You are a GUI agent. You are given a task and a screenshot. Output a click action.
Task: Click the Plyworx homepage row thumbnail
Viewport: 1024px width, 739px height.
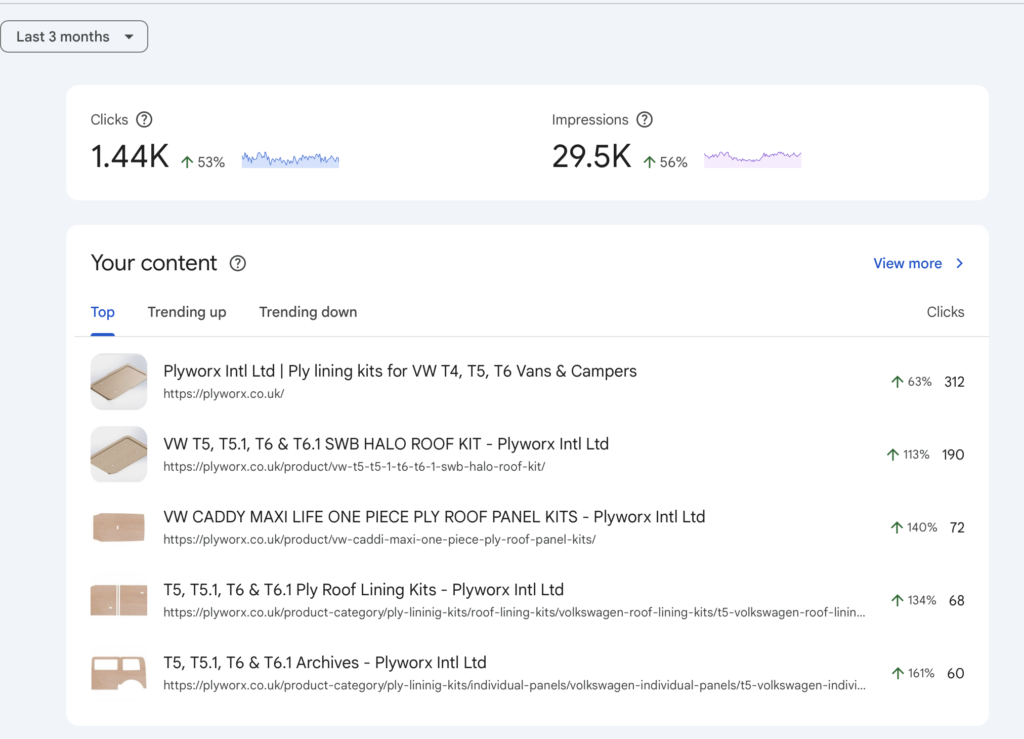click(119, 381)
